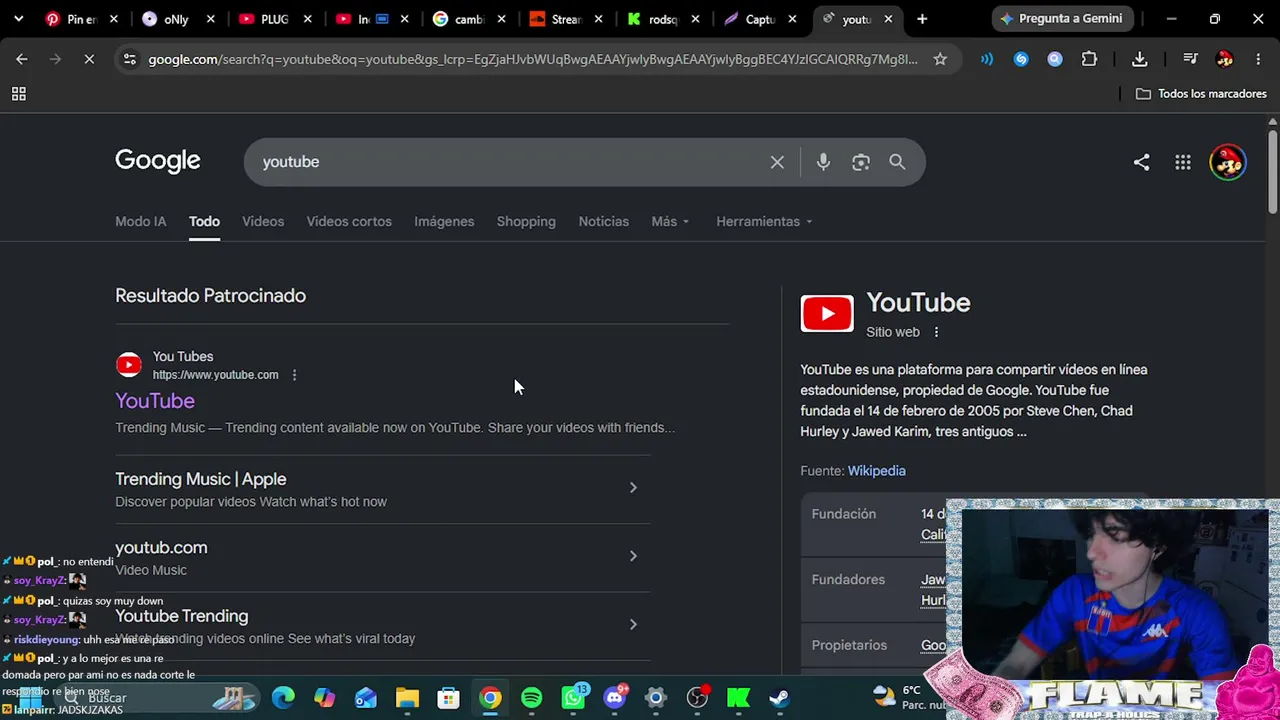
Task: Launch Microsoft Edge from the taskbar
Action: click(283, 697)
